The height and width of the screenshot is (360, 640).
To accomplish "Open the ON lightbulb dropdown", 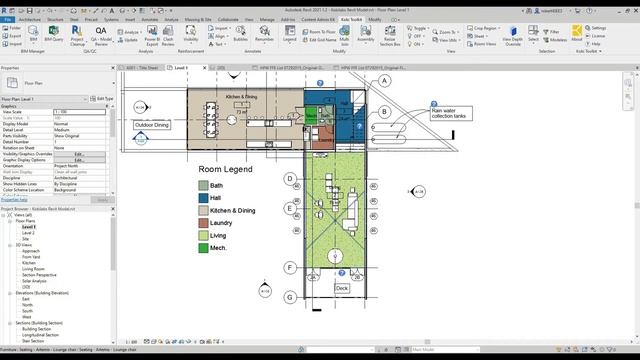I will click(415, 44).
